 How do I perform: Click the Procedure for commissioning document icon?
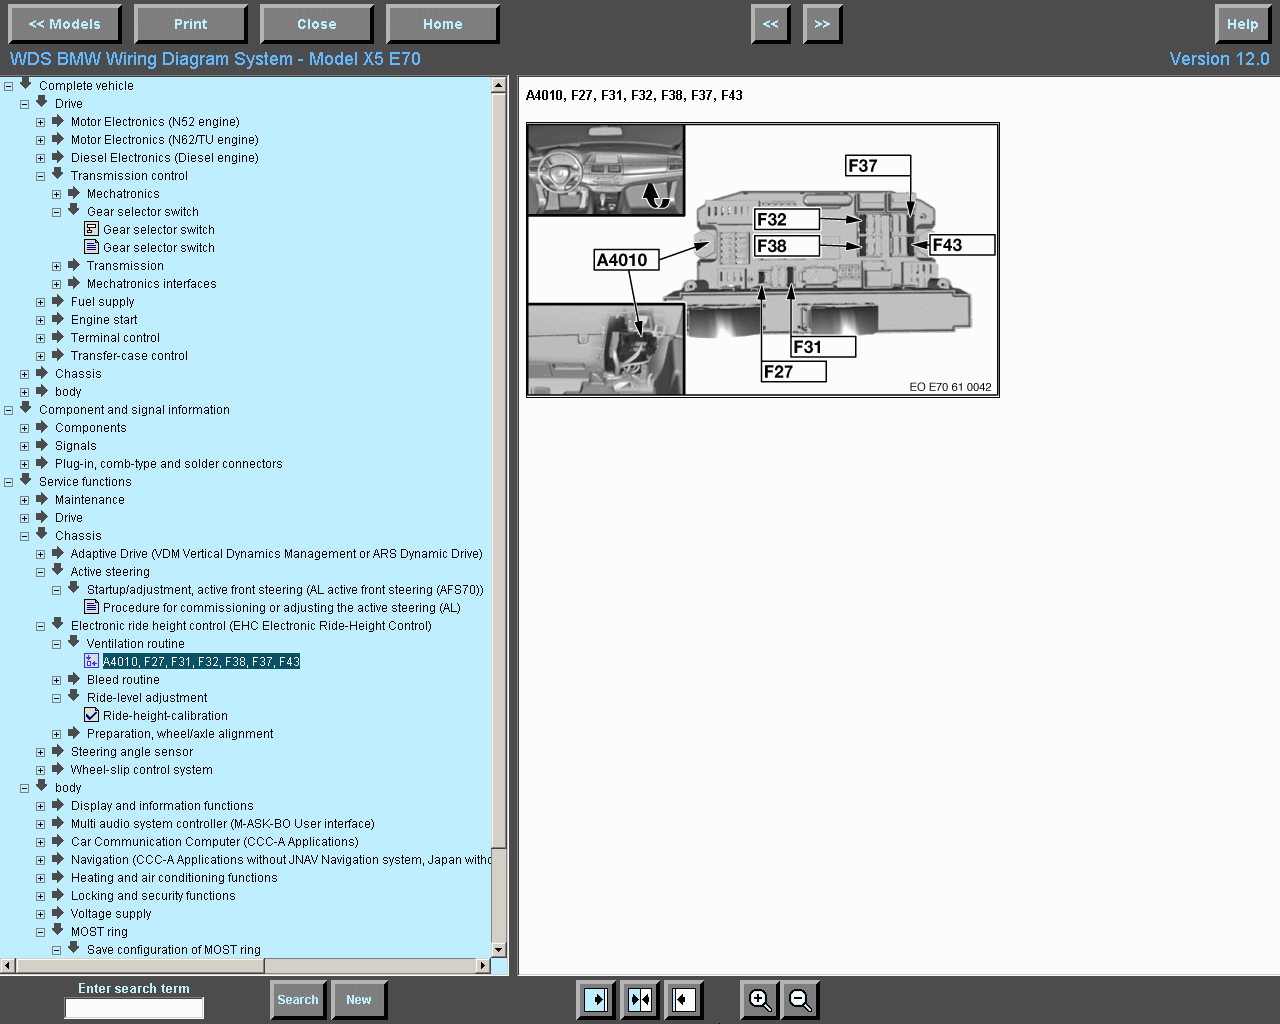coord(91,607)
